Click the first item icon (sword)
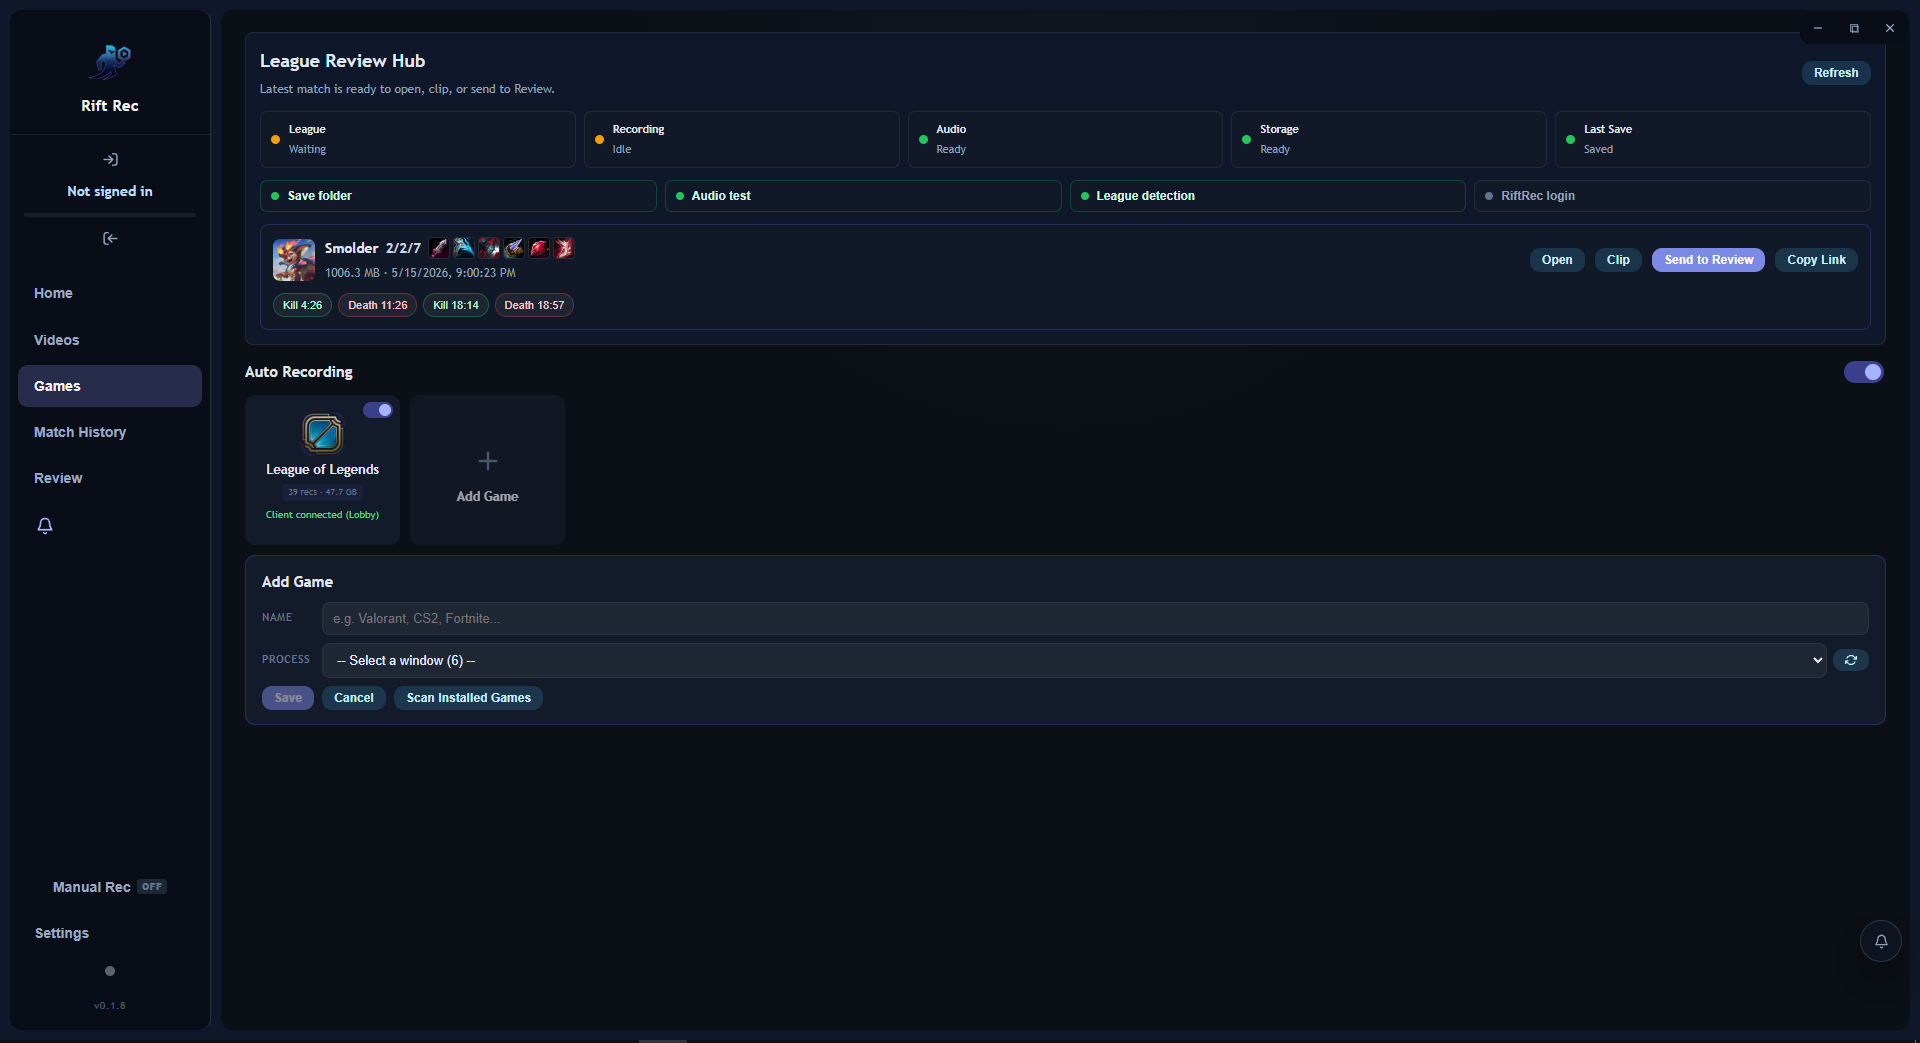This screenshot has width=1920, height=1043. click(x=439, y=248)
